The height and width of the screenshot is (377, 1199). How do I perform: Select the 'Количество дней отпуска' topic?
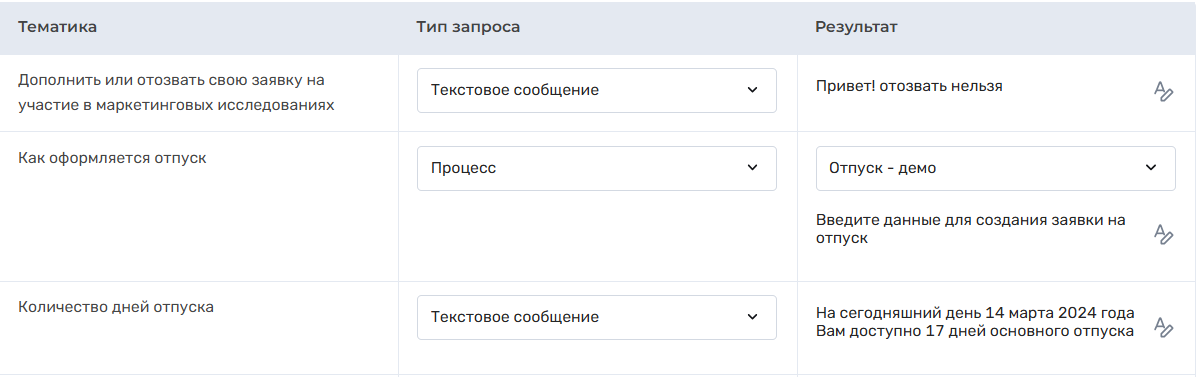[115, 307]
